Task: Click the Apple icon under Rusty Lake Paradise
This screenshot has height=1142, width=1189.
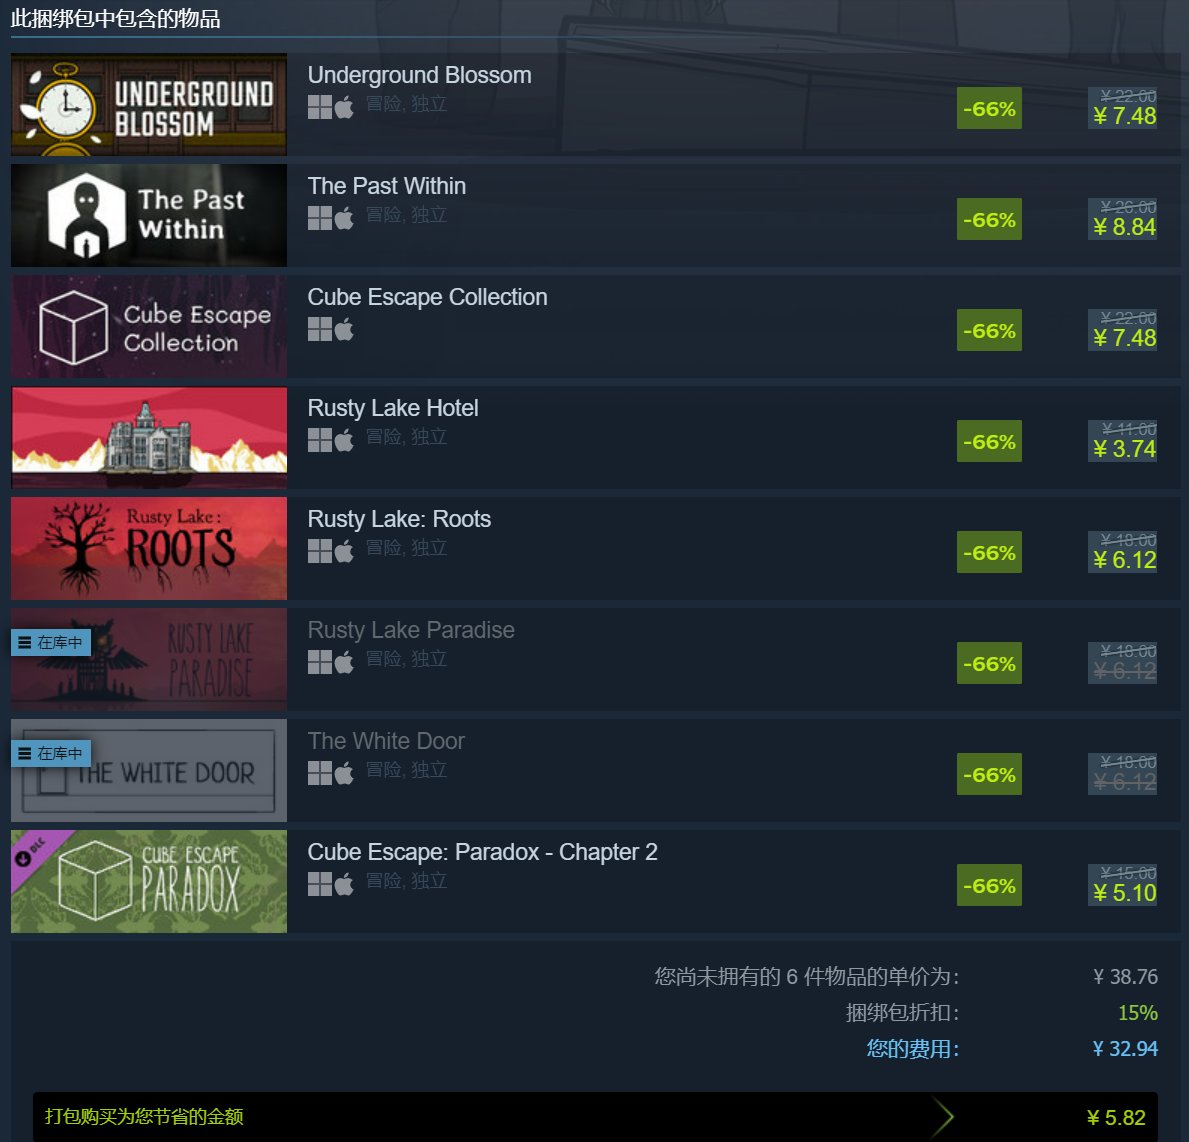Action: pyautogui.click(x=344, y=662)
